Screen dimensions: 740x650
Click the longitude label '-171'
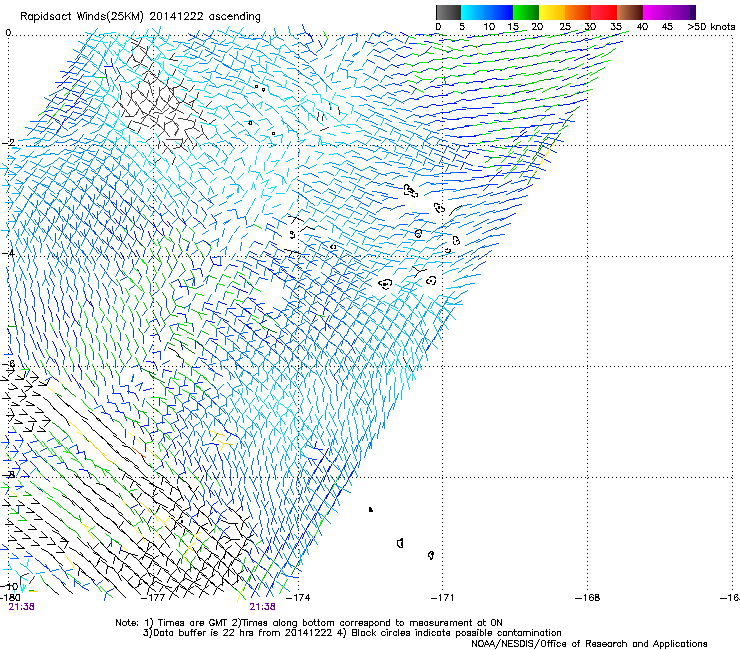[x=442, y=598]
